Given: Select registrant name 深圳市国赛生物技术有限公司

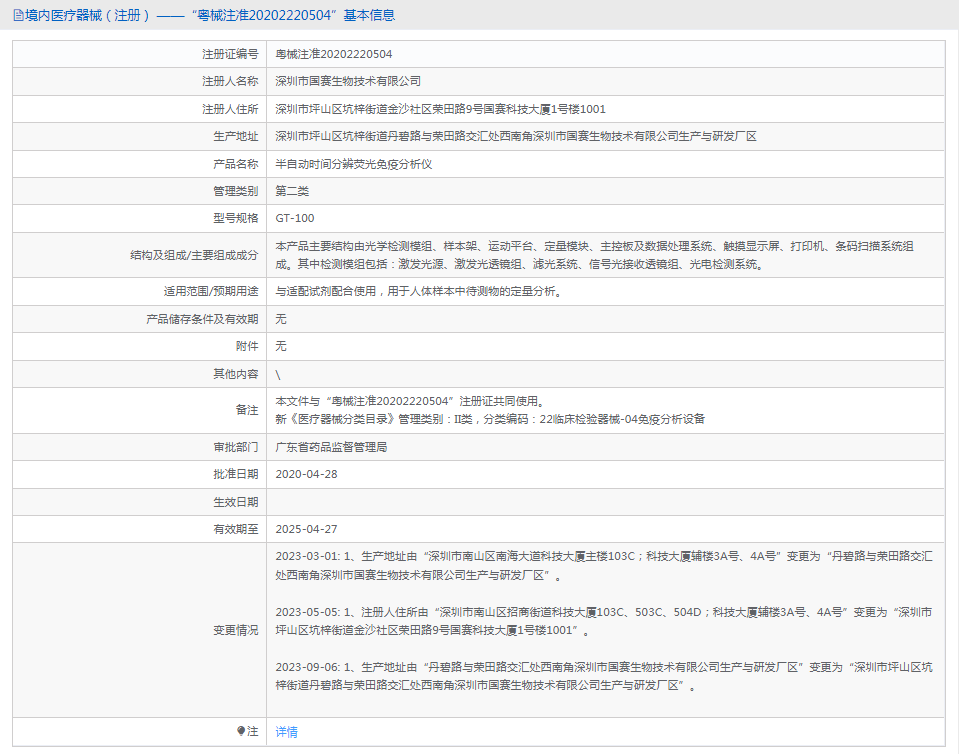Looking at the screenshot, I should point(348,81).
